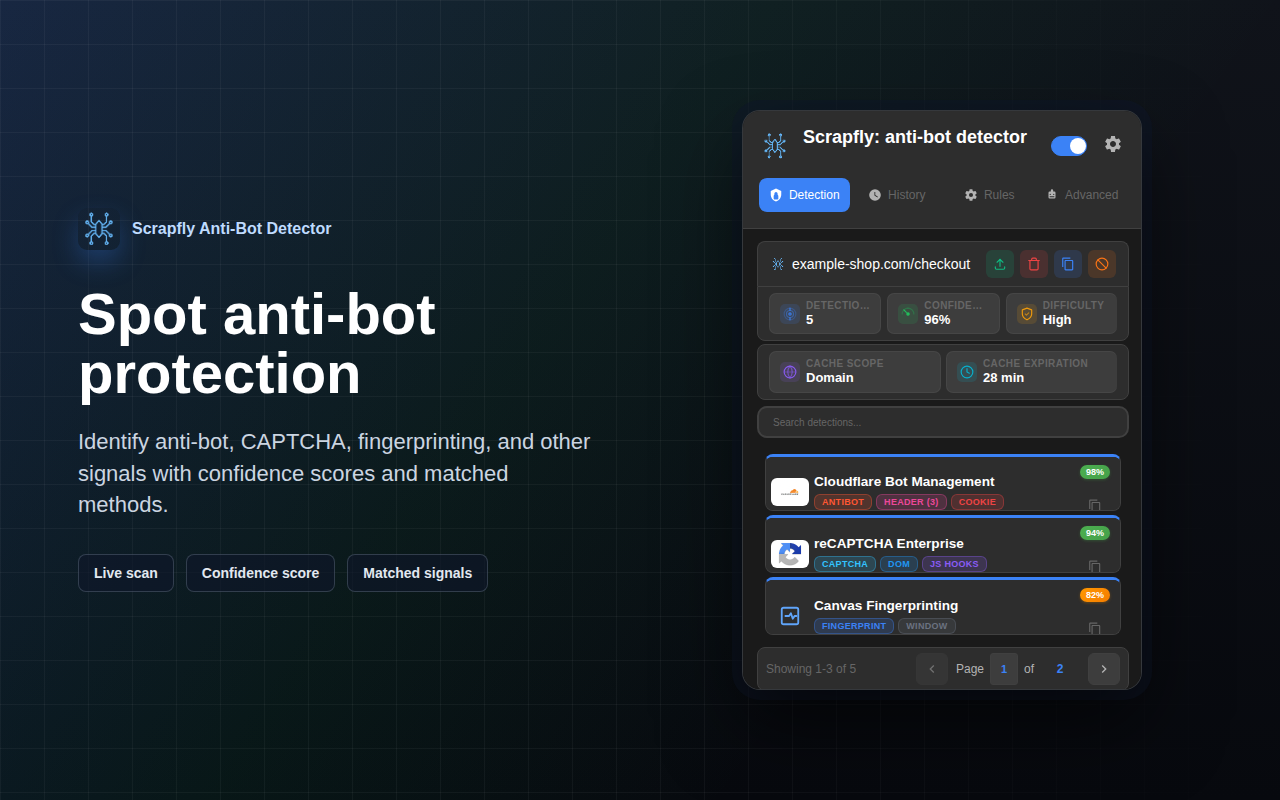Click the 'reCAPTCHA Enterprise' title
The width and height of the screenshot is (1280, 800).
coord(889,544)
